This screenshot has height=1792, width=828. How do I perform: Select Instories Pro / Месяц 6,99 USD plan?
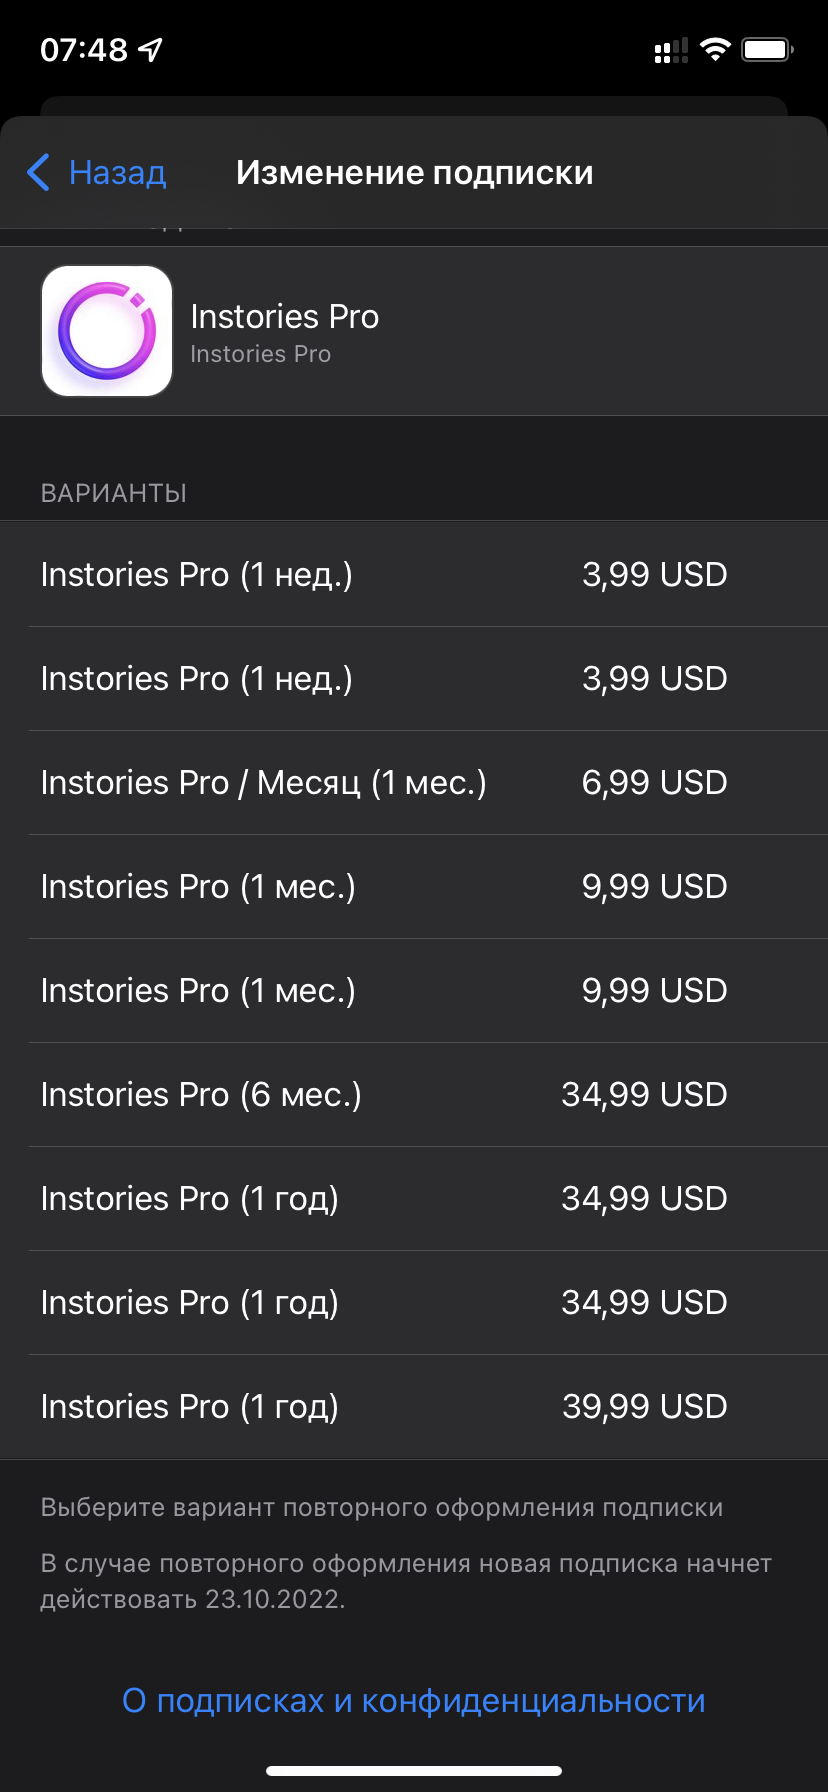[x=414, y=783]
